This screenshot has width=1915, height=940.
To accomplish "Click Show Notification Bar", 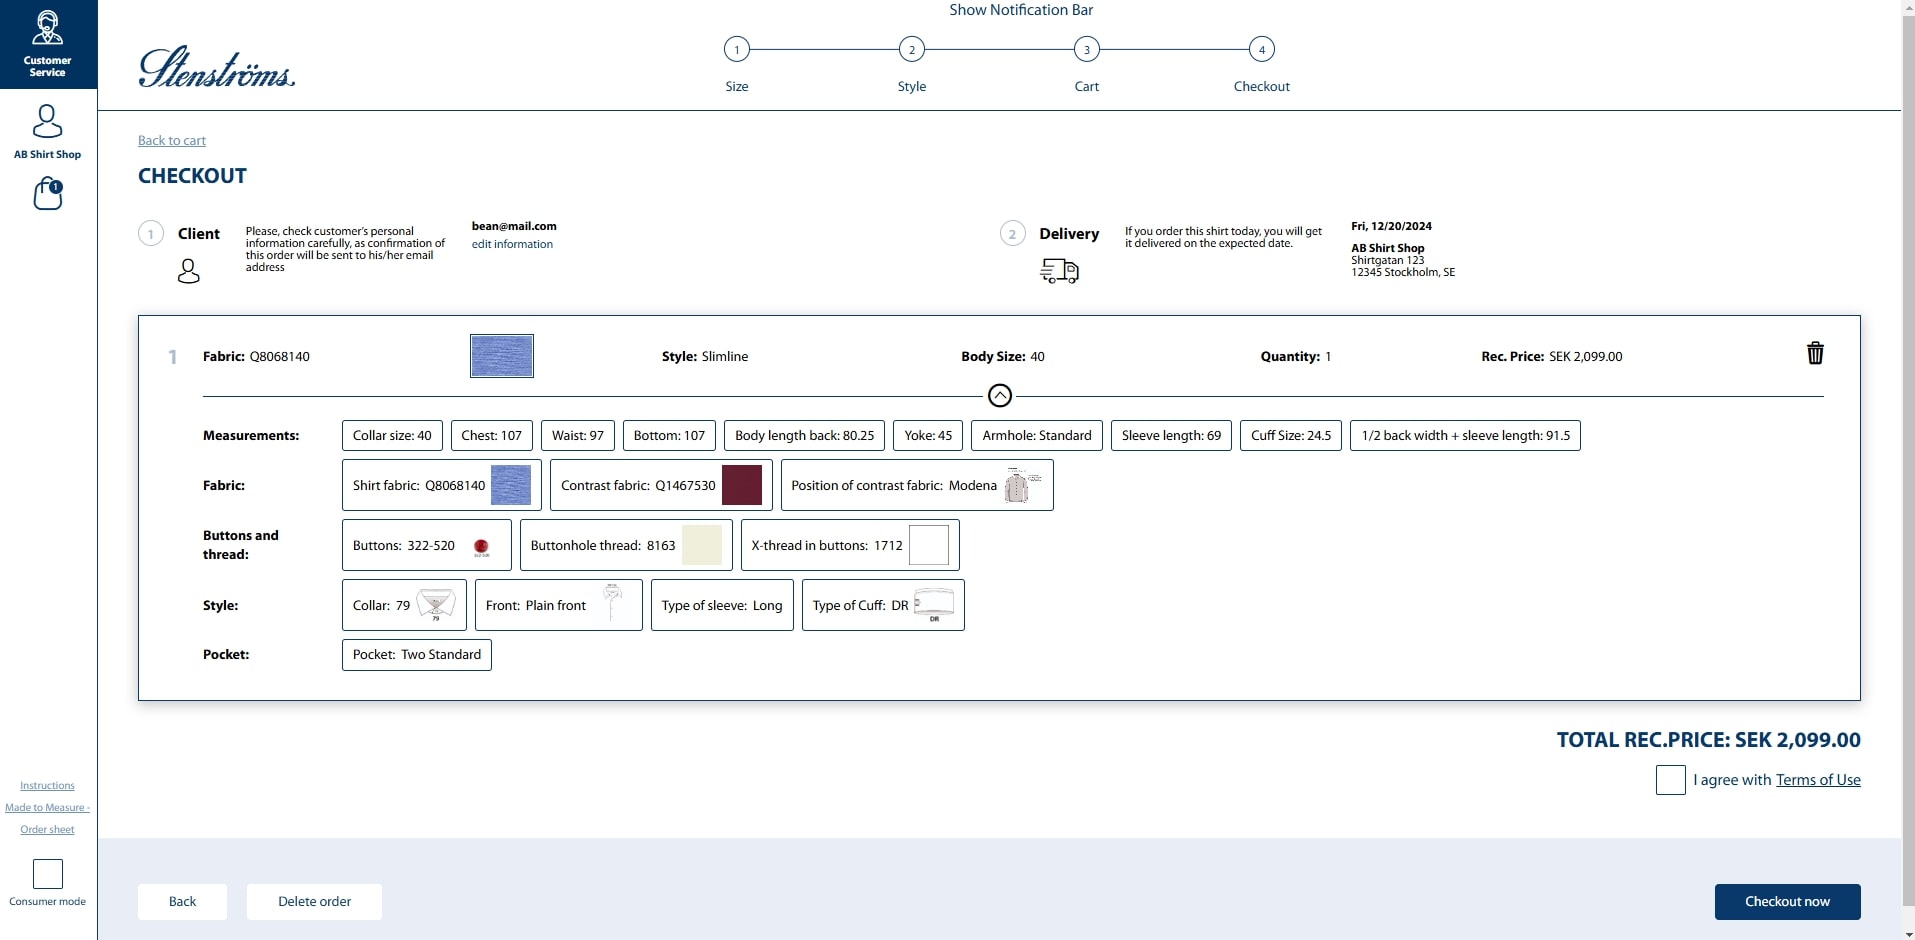I will (1020, 10).
